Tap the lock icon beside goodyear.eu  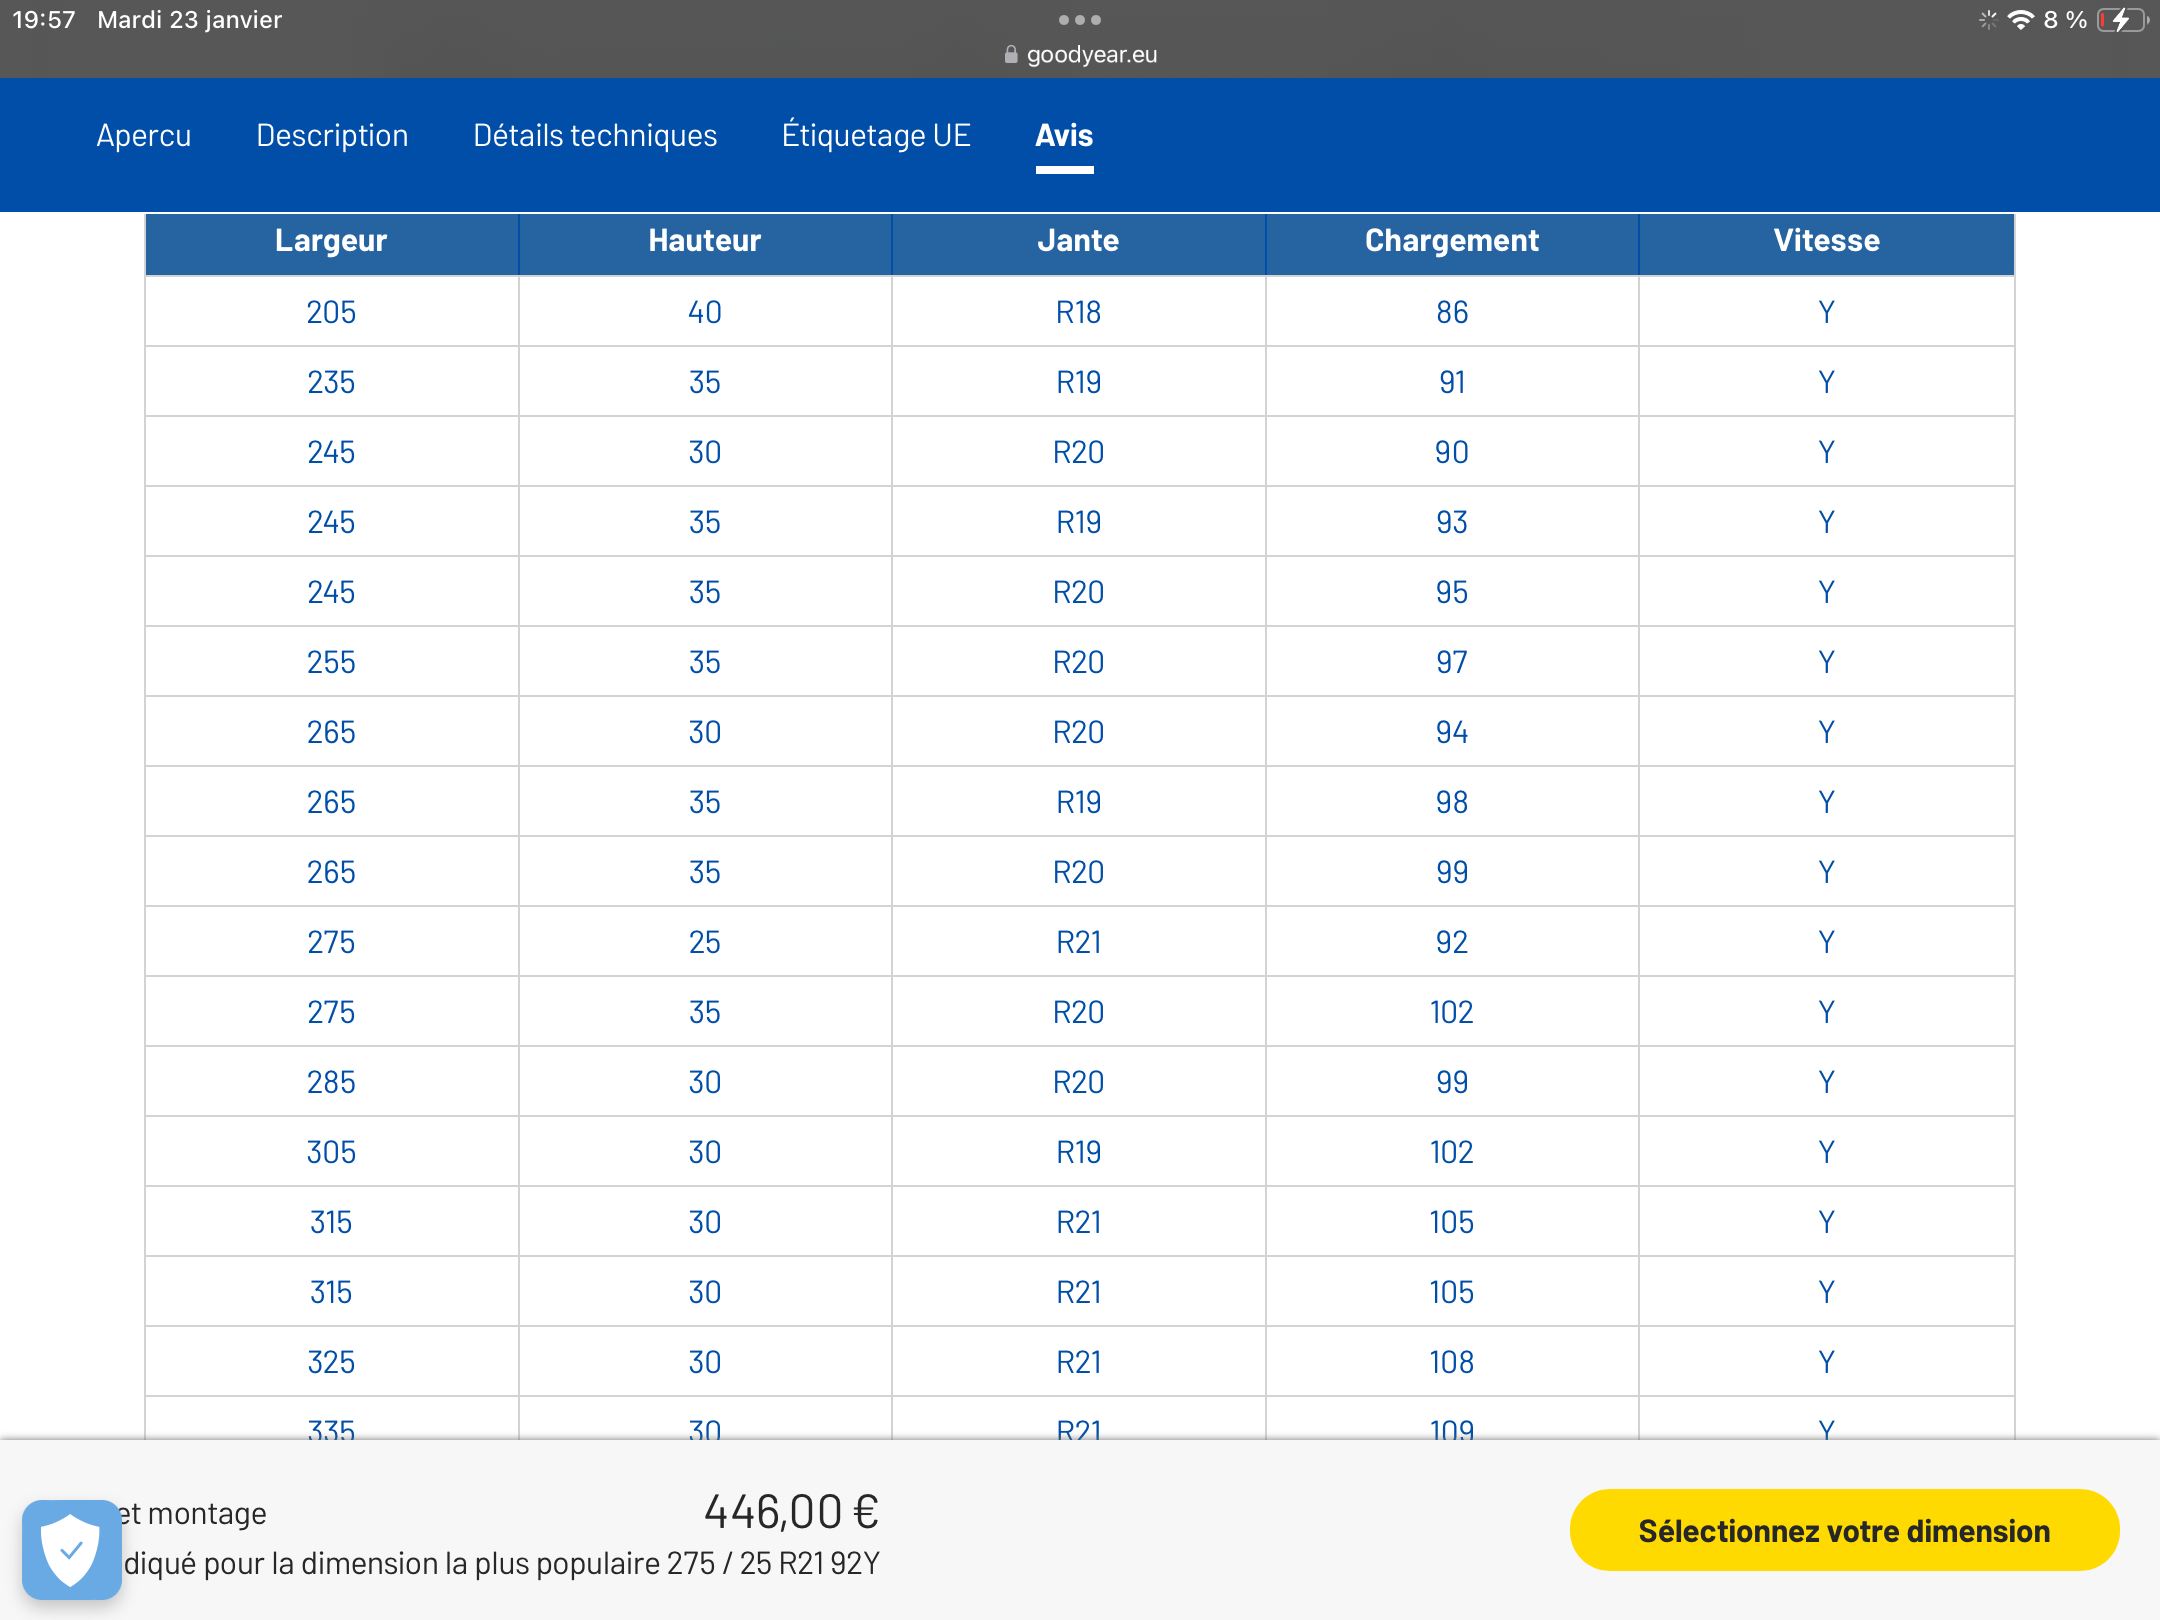[x=1011, y=55]
